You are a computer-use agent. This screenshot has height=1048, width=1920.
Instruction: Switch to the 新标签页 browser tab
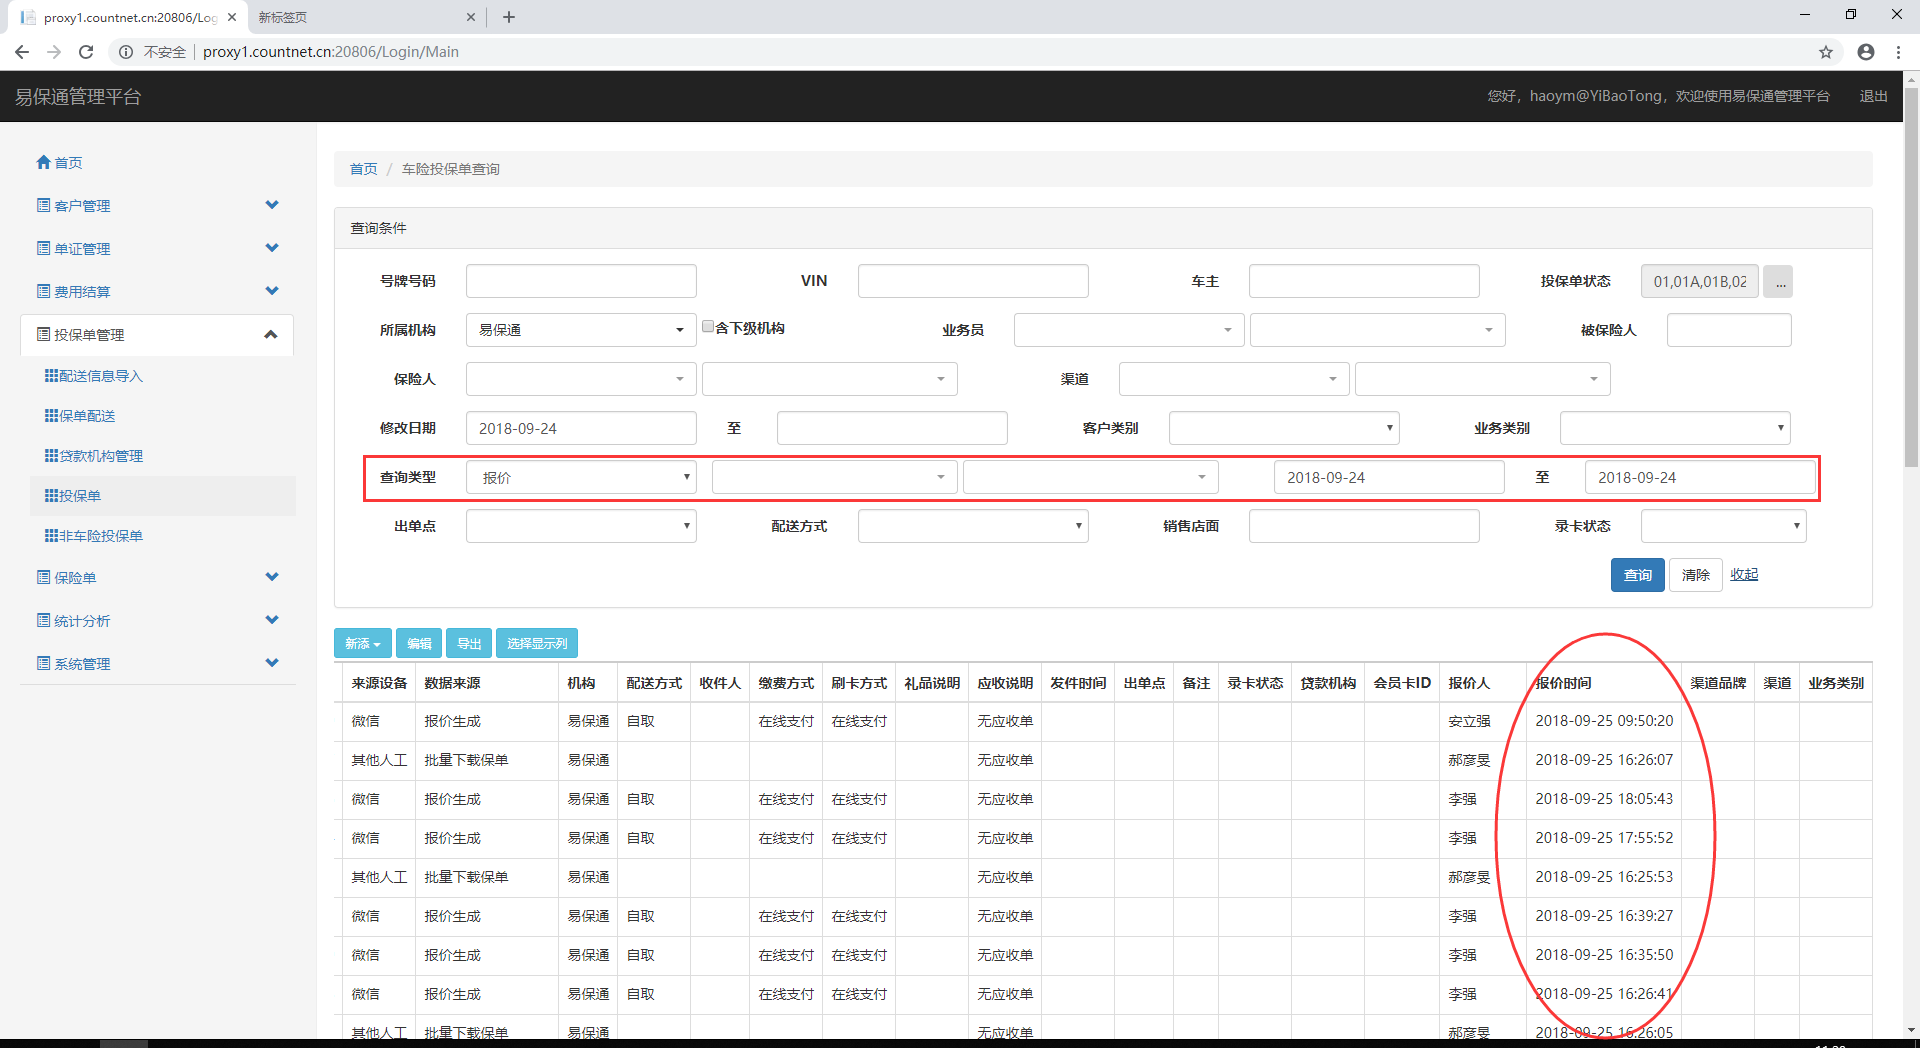point(360,17)
